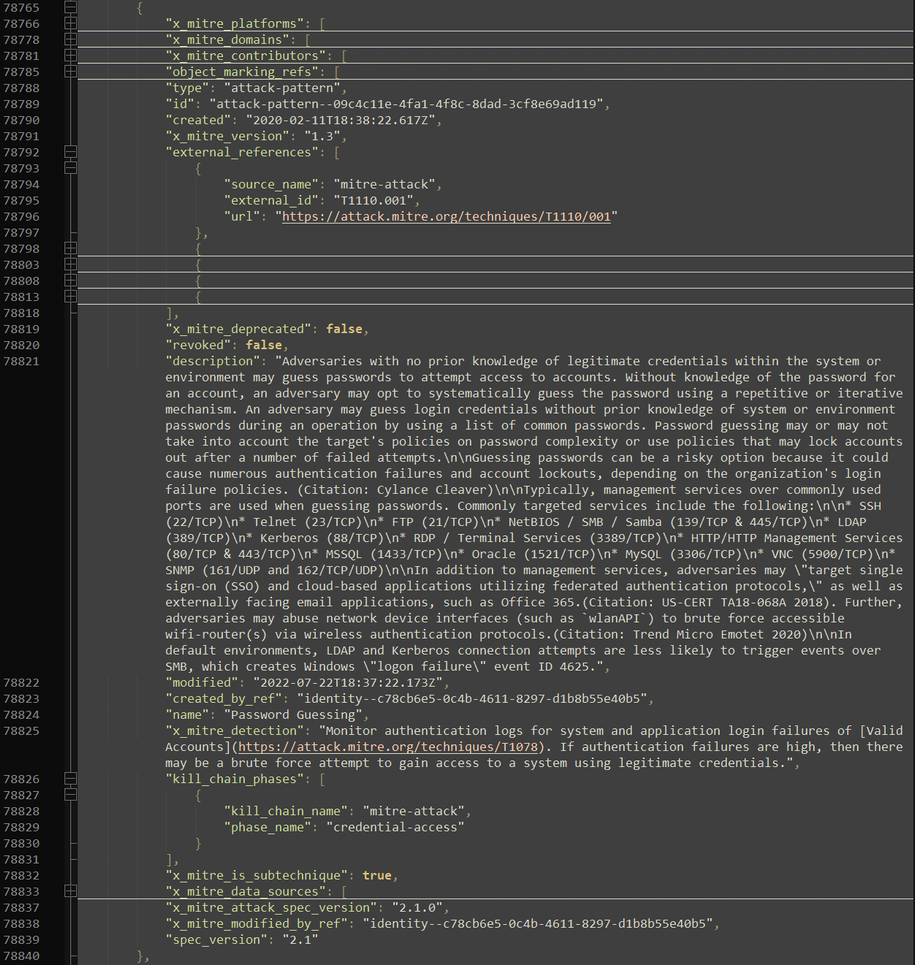The height and width of the screenshot is (965, 915).
Task: Click the true value of x_mitre_is_subtechnique
Action: pyautogui.click(x=378, y=875)
